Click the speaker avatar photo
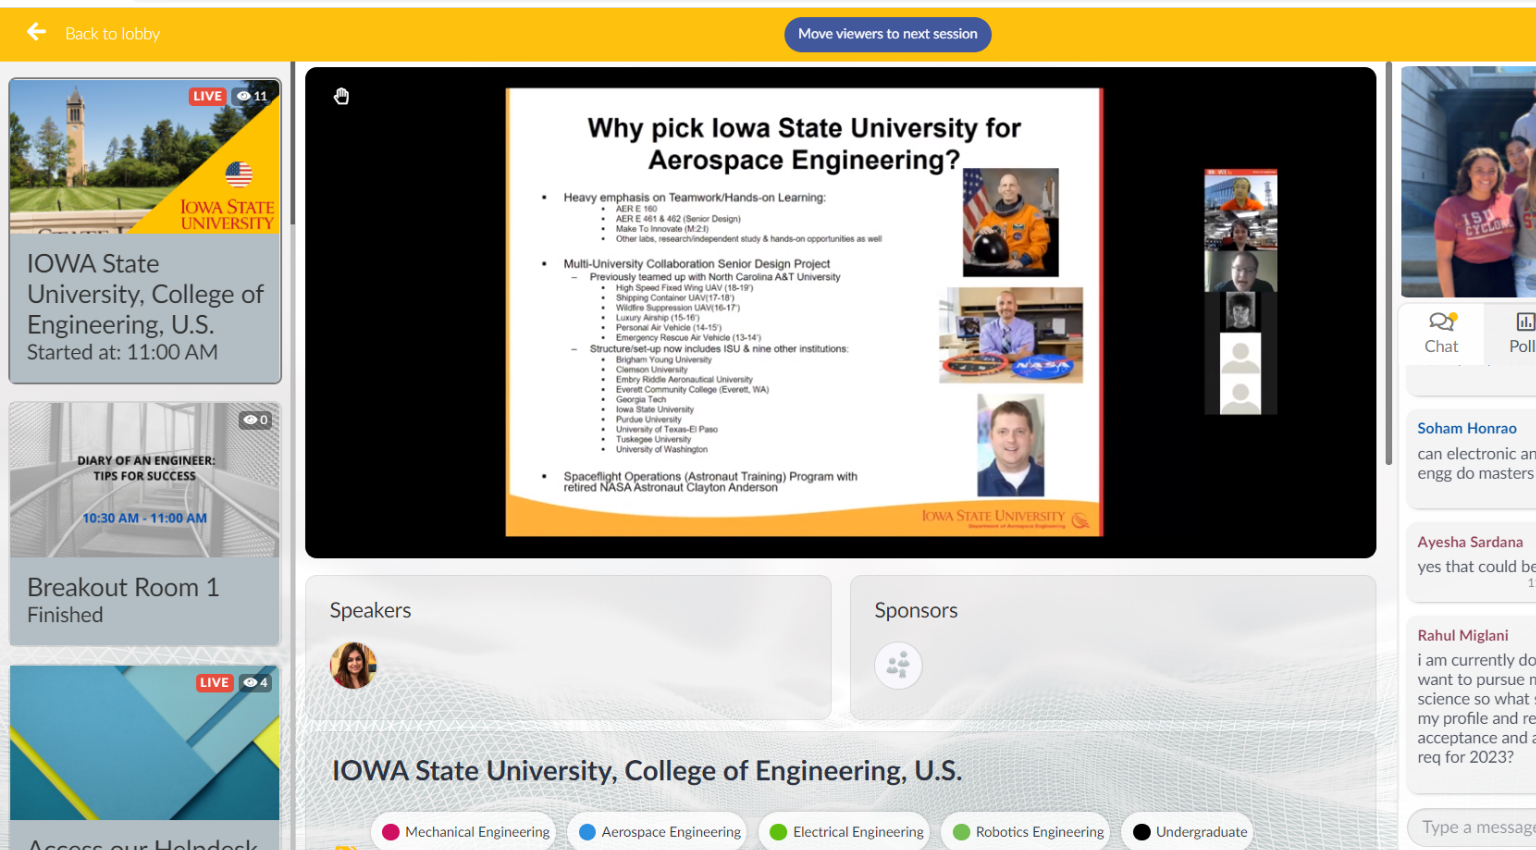This screenshot has height=850, width=1536. click(x=353, y=665)
